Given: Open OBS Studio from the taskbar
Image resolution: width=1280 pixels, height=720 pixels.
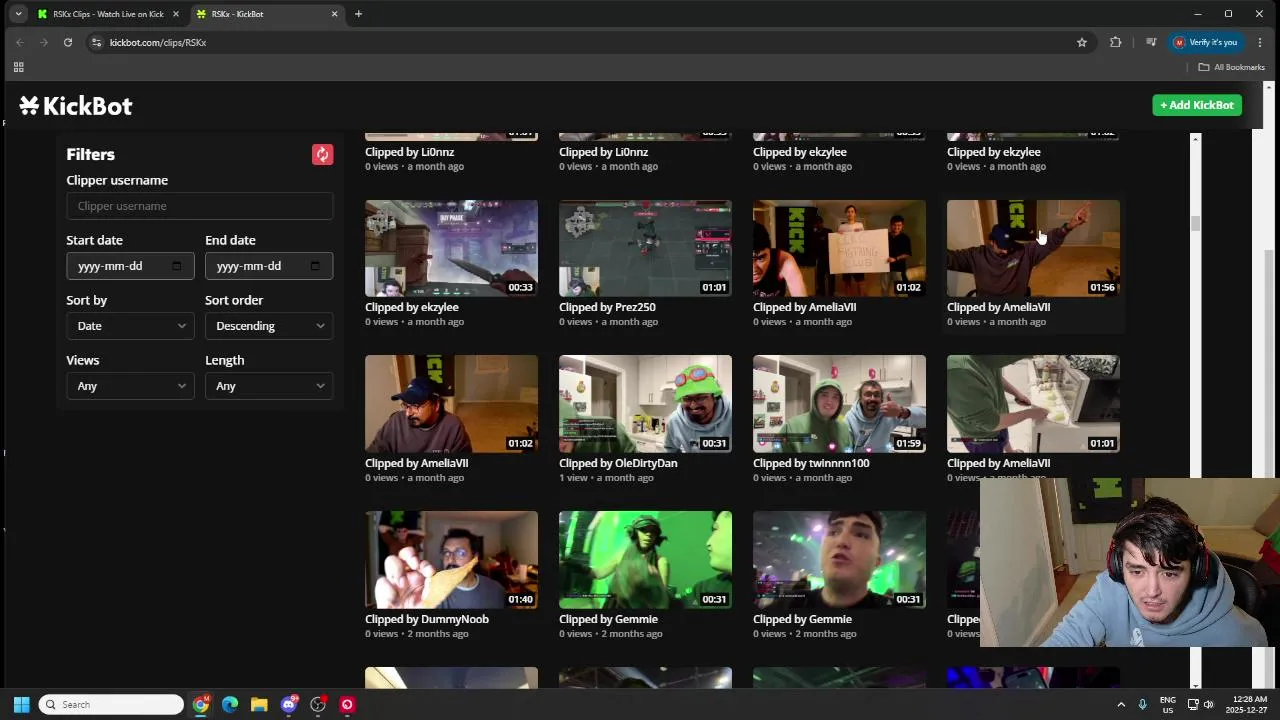Looking at the screenshot, I should [x=318, y=704].
